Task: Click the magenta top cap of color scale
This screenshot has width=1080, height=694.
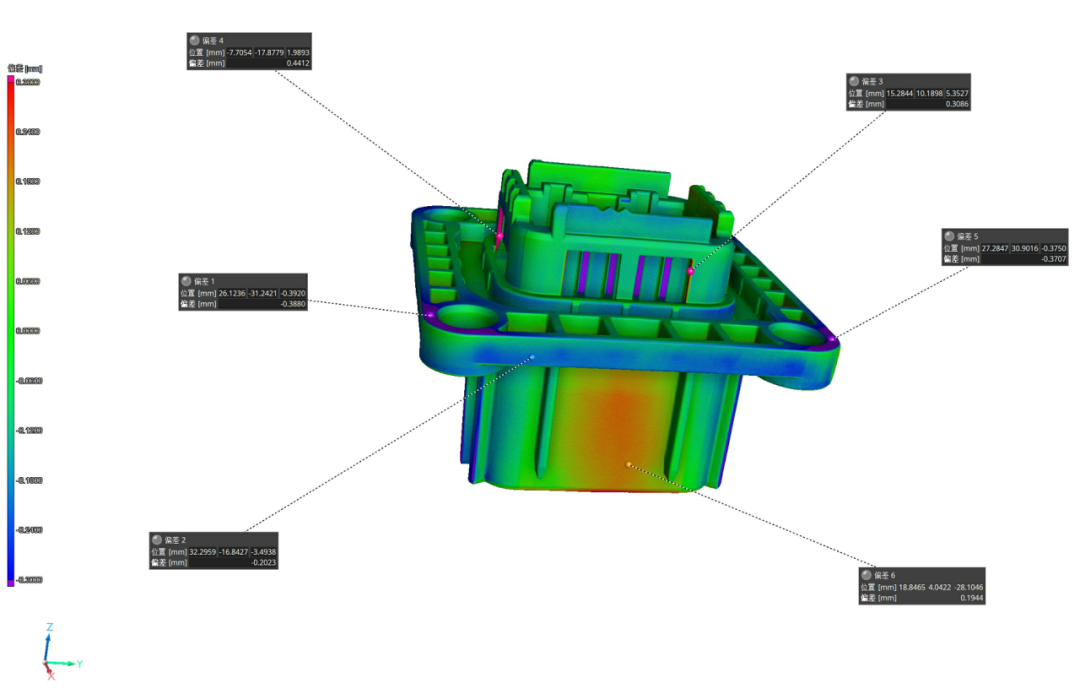Action: (x=10, y=79)
